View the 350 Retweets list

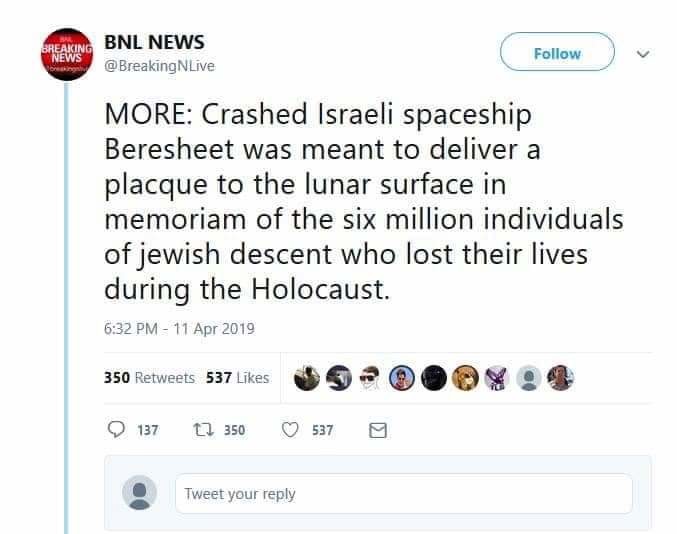(149, 378)
